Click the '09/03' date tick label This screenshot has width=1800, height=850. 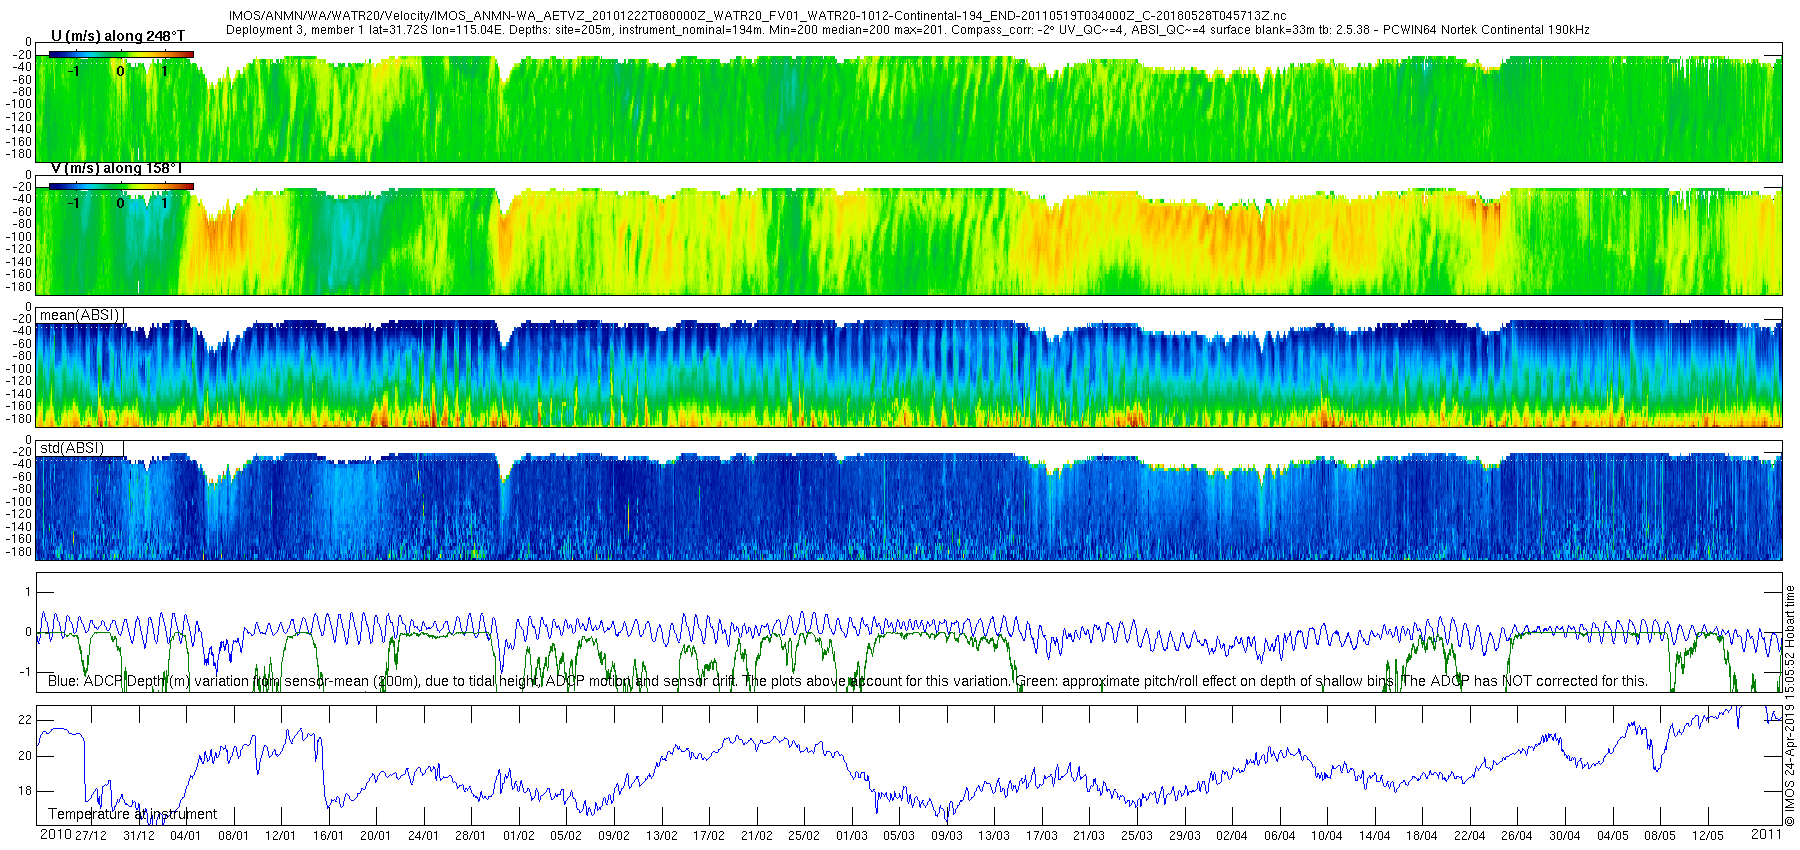pos(947,836)
